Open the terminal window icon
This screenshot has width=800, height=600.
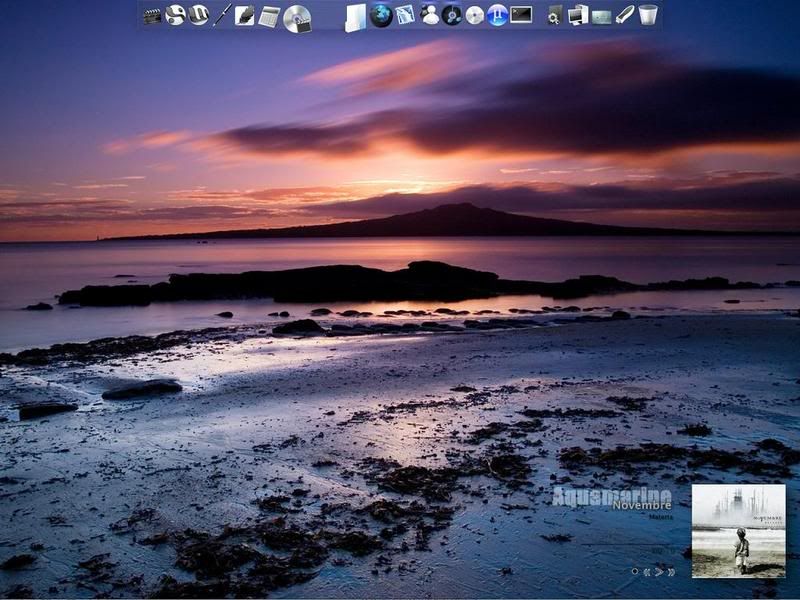tap(521, 15)
